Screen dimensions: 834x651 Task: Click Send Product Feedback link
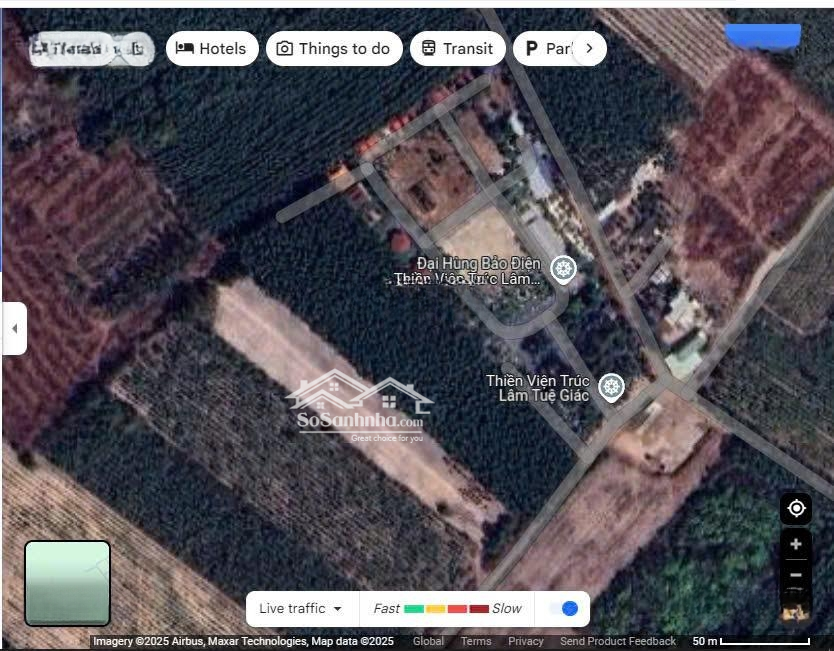(x=618, y=641)
